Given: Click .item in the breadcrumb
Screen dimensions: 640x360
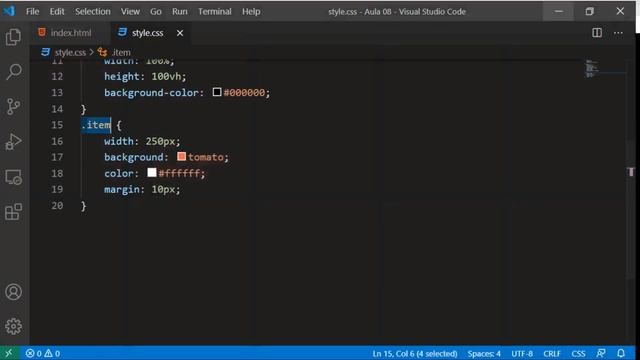Looking at the screenshot, I should tap(121, 52).
